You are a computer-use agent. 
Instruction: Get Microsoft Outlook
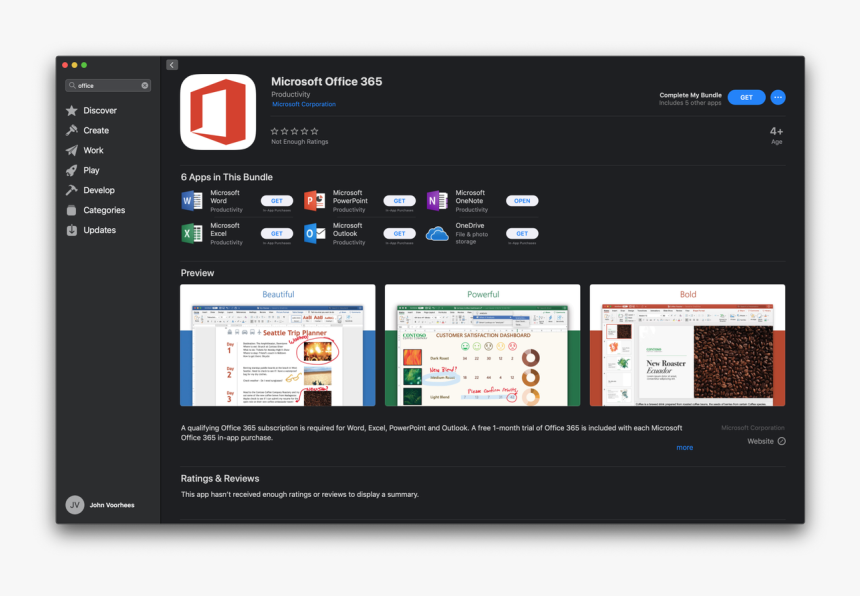[x=399, y=234]
